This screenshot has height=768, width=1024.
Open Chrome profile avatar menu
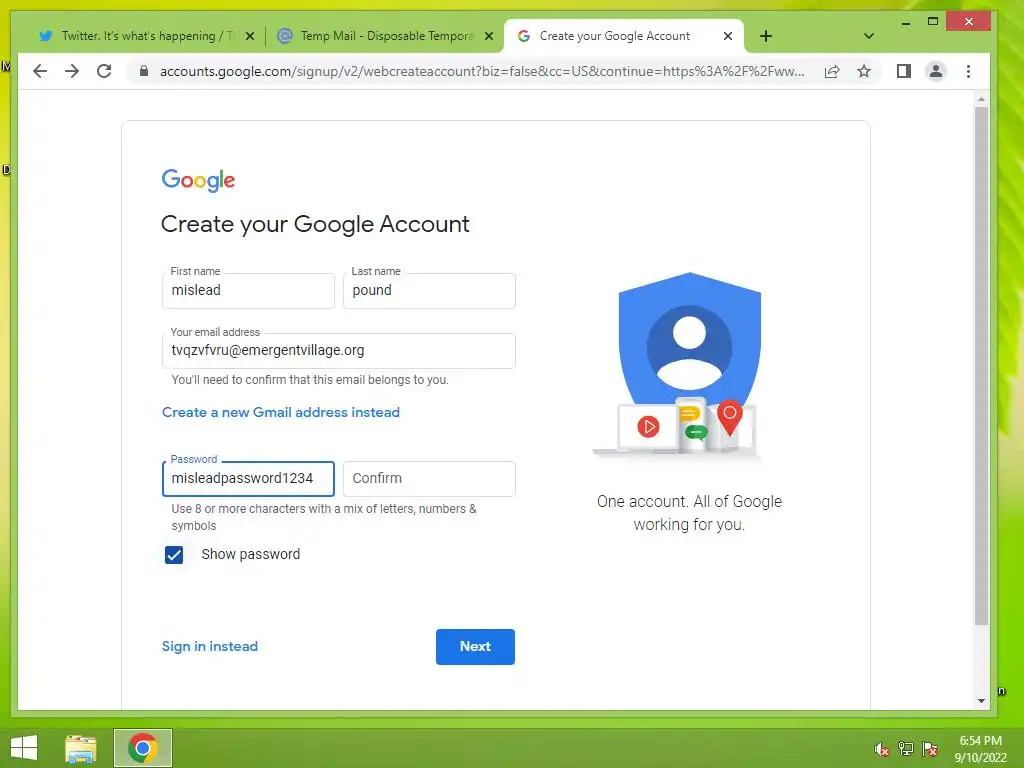[936, 71]
